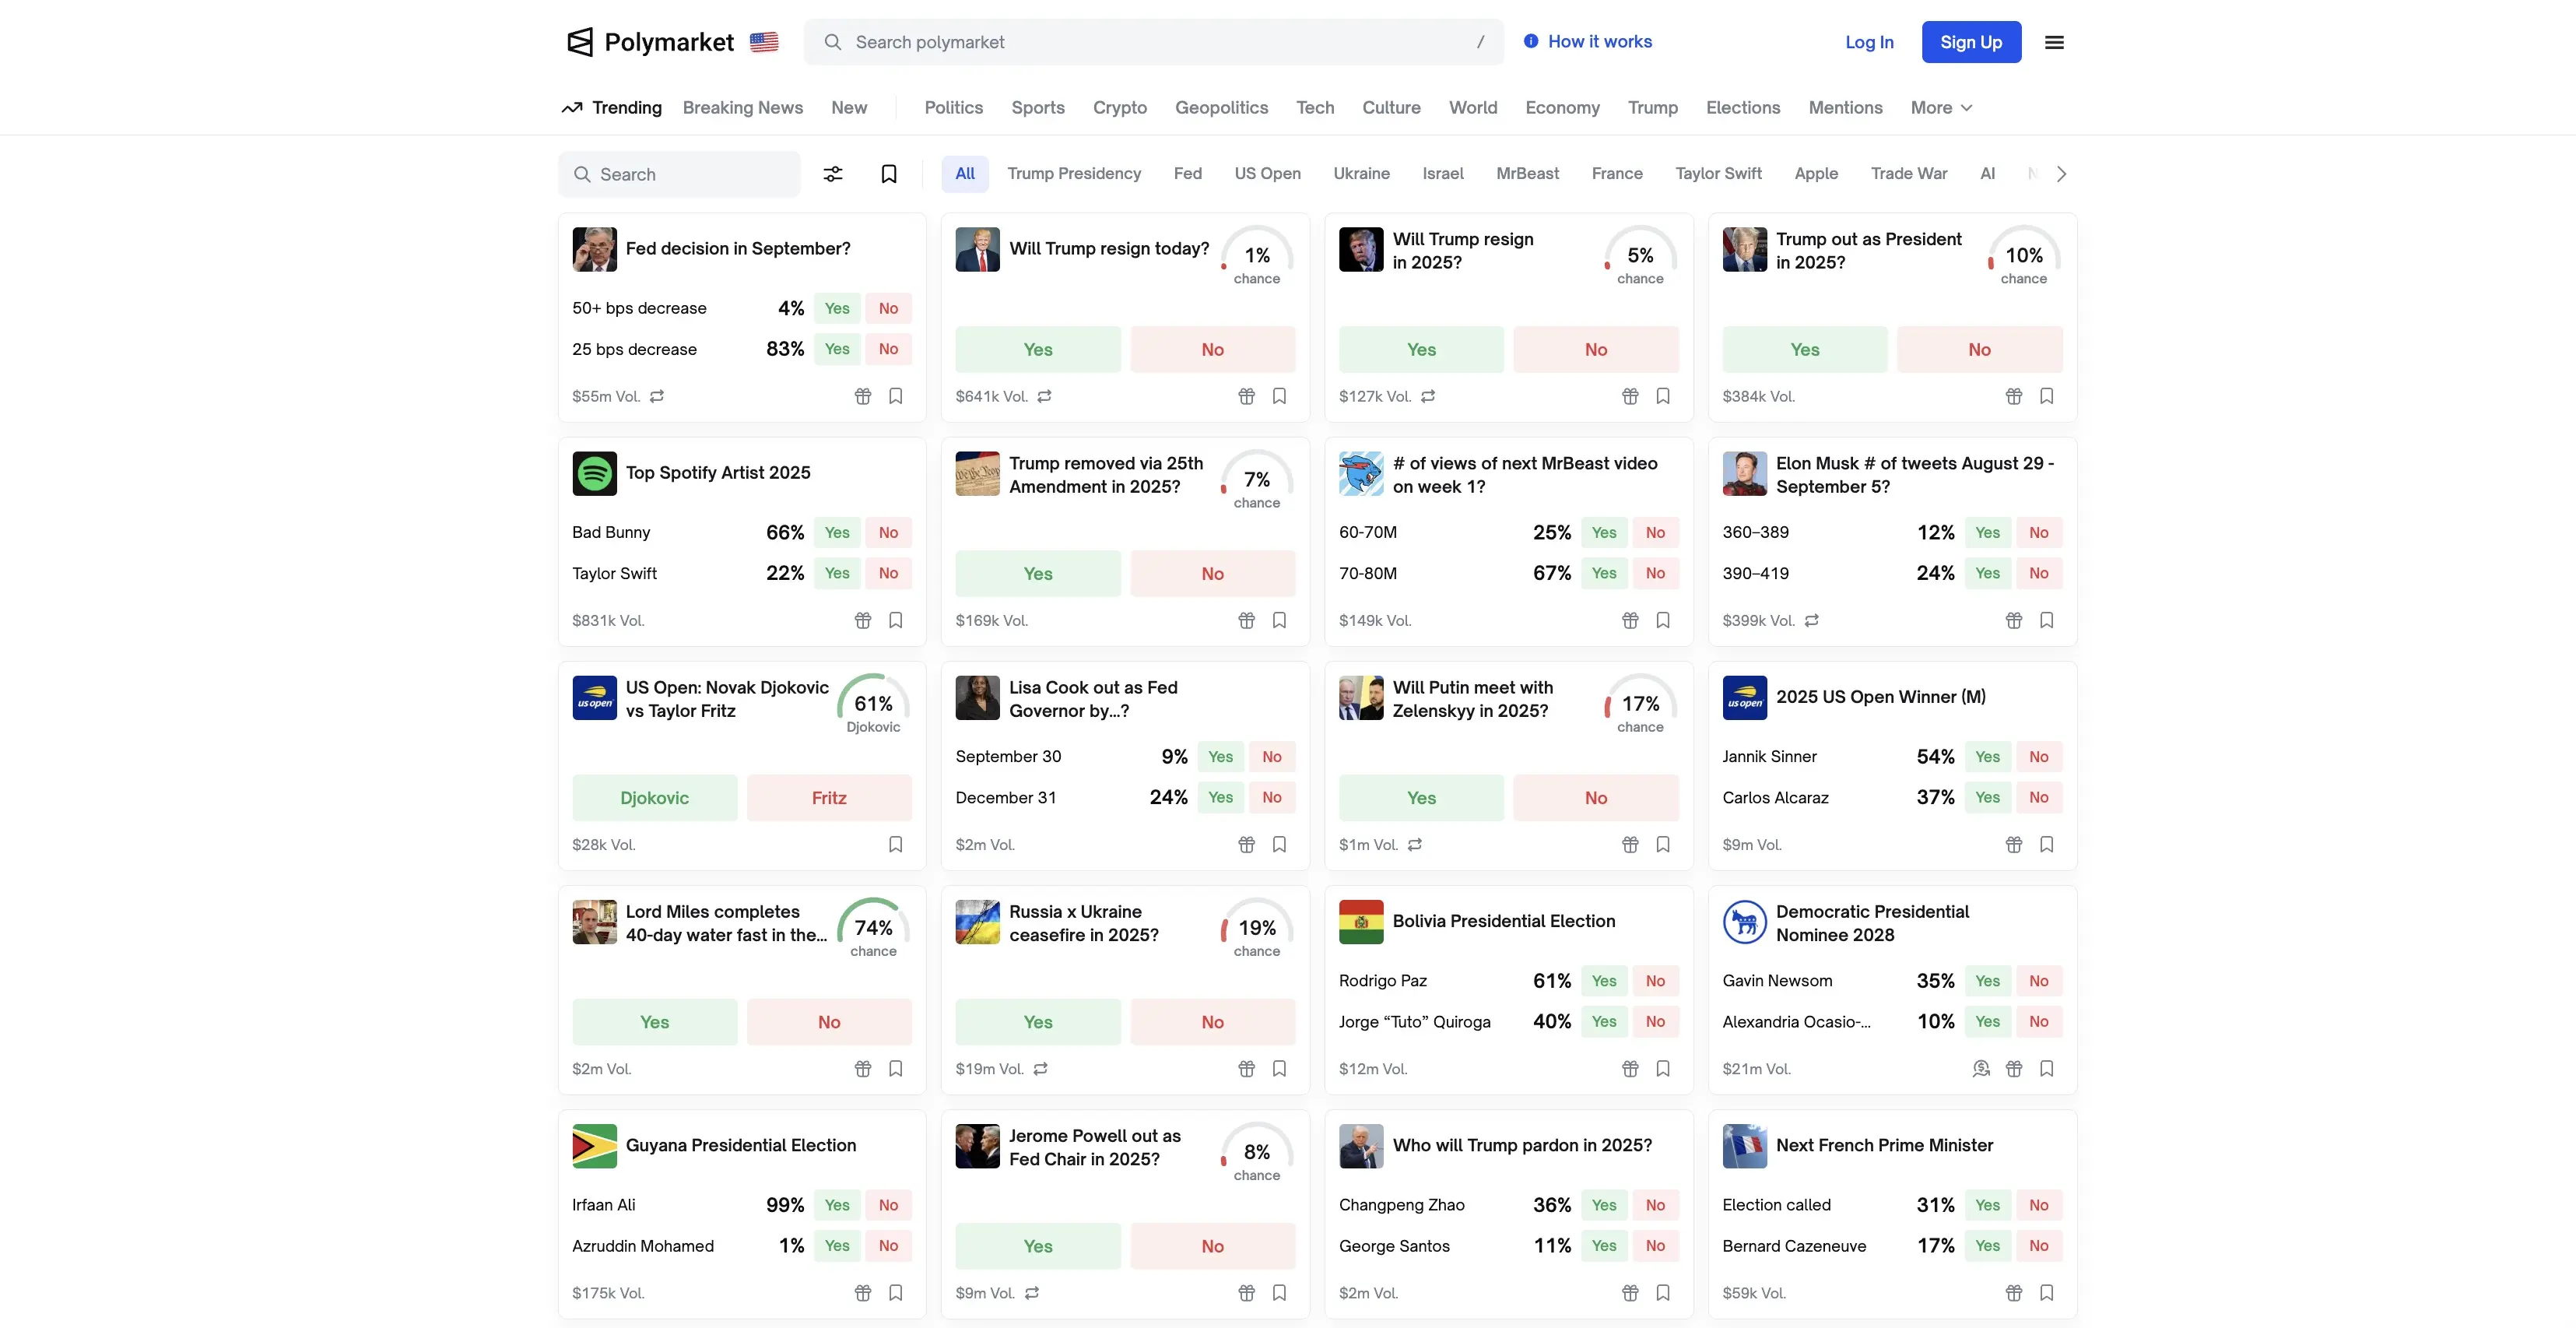This screenshot has height=1328, width=2576.
Task: Bookmark the Djokovic vs Fritz market
Action: coord(896,844)
